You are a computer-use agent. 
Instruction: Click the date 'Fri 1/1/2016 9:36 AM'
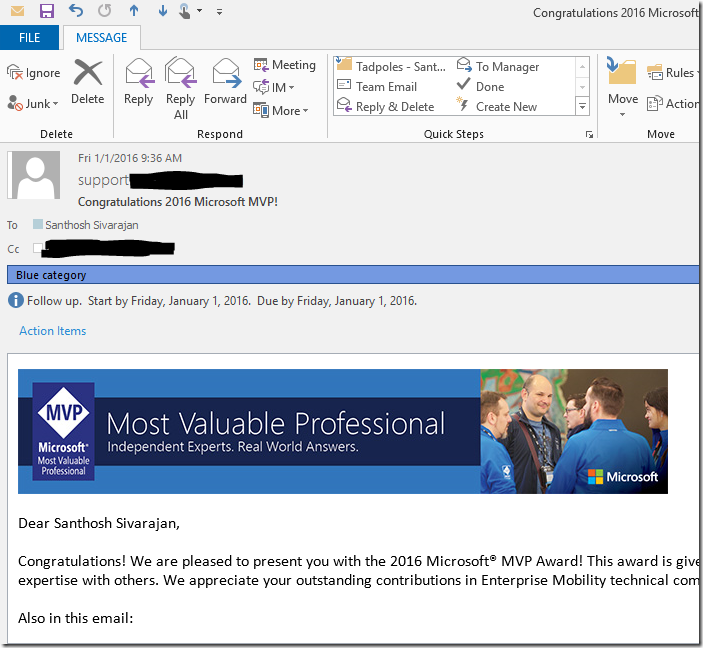click(x=130, y=158)
